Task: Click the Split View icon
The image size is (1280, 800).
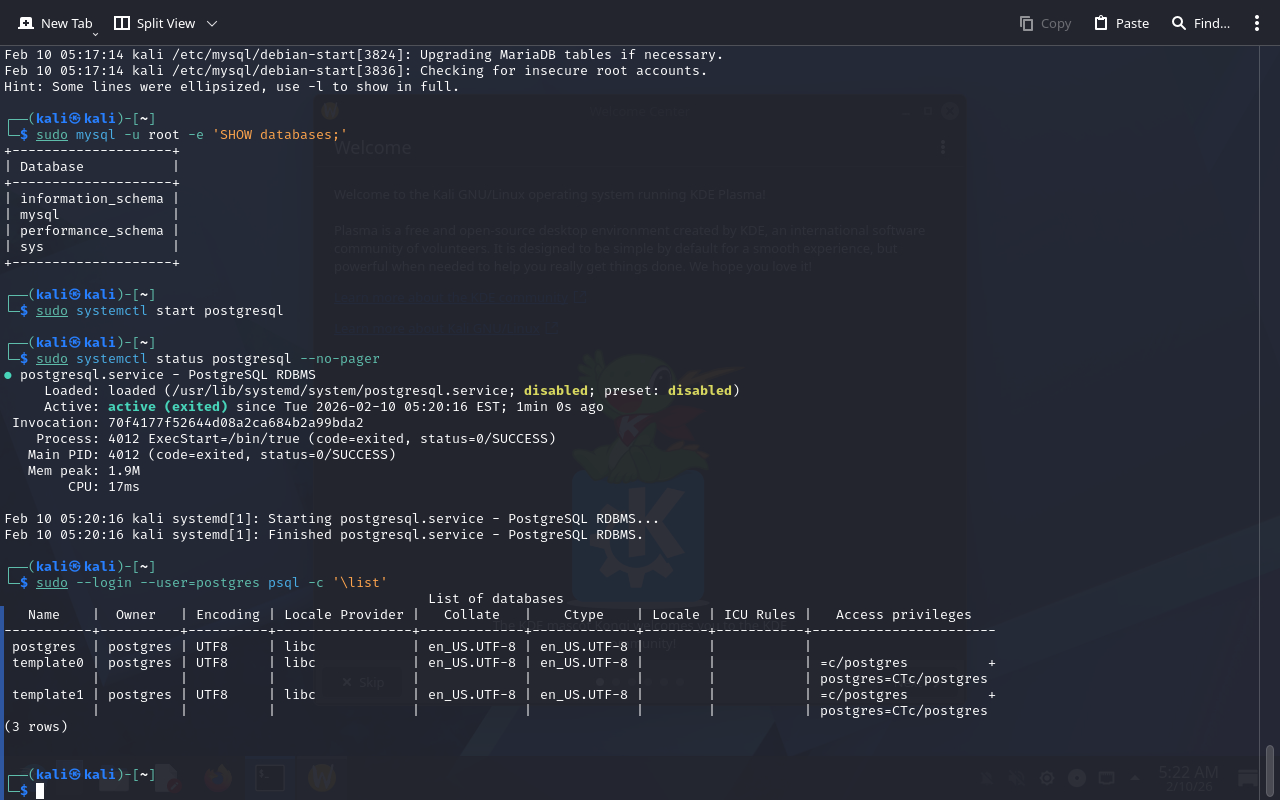Action: click(x=122, y=23)
